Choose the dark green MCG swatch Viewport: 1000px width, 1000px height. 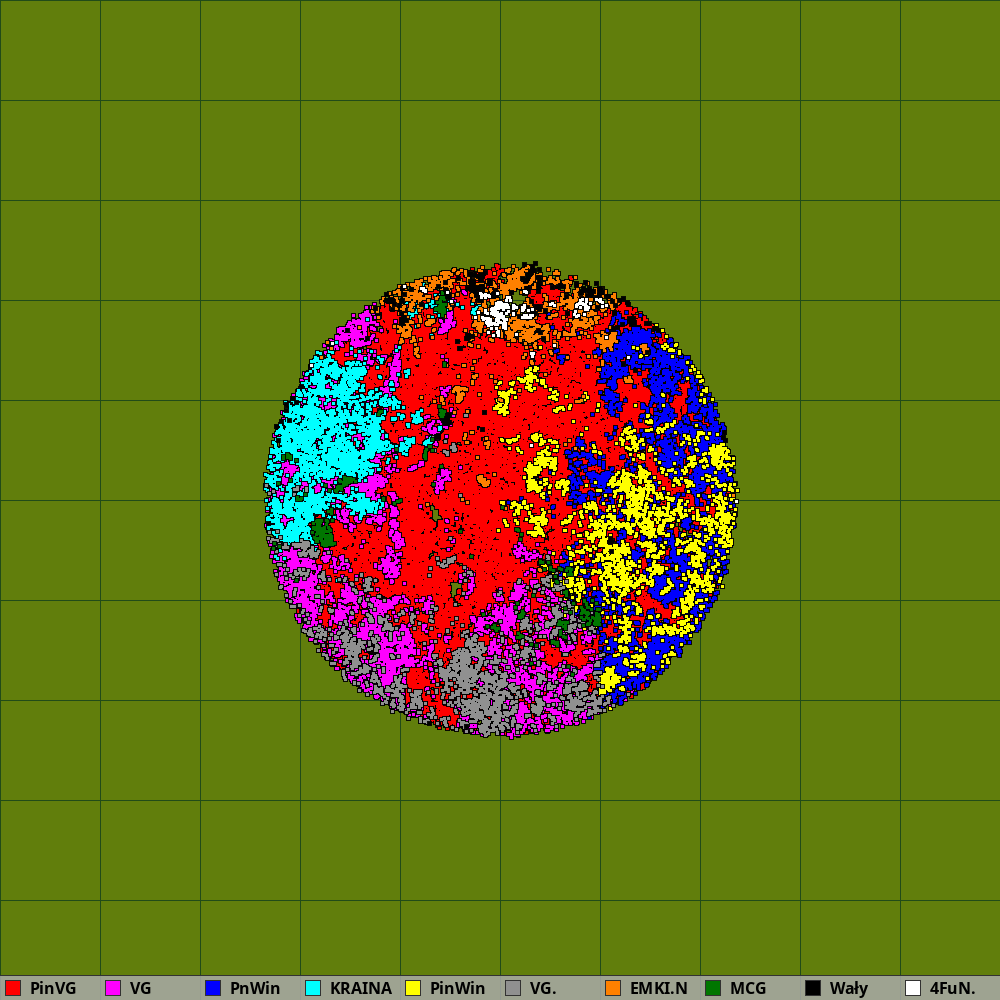pyautogui.click(x=713, y=988)
